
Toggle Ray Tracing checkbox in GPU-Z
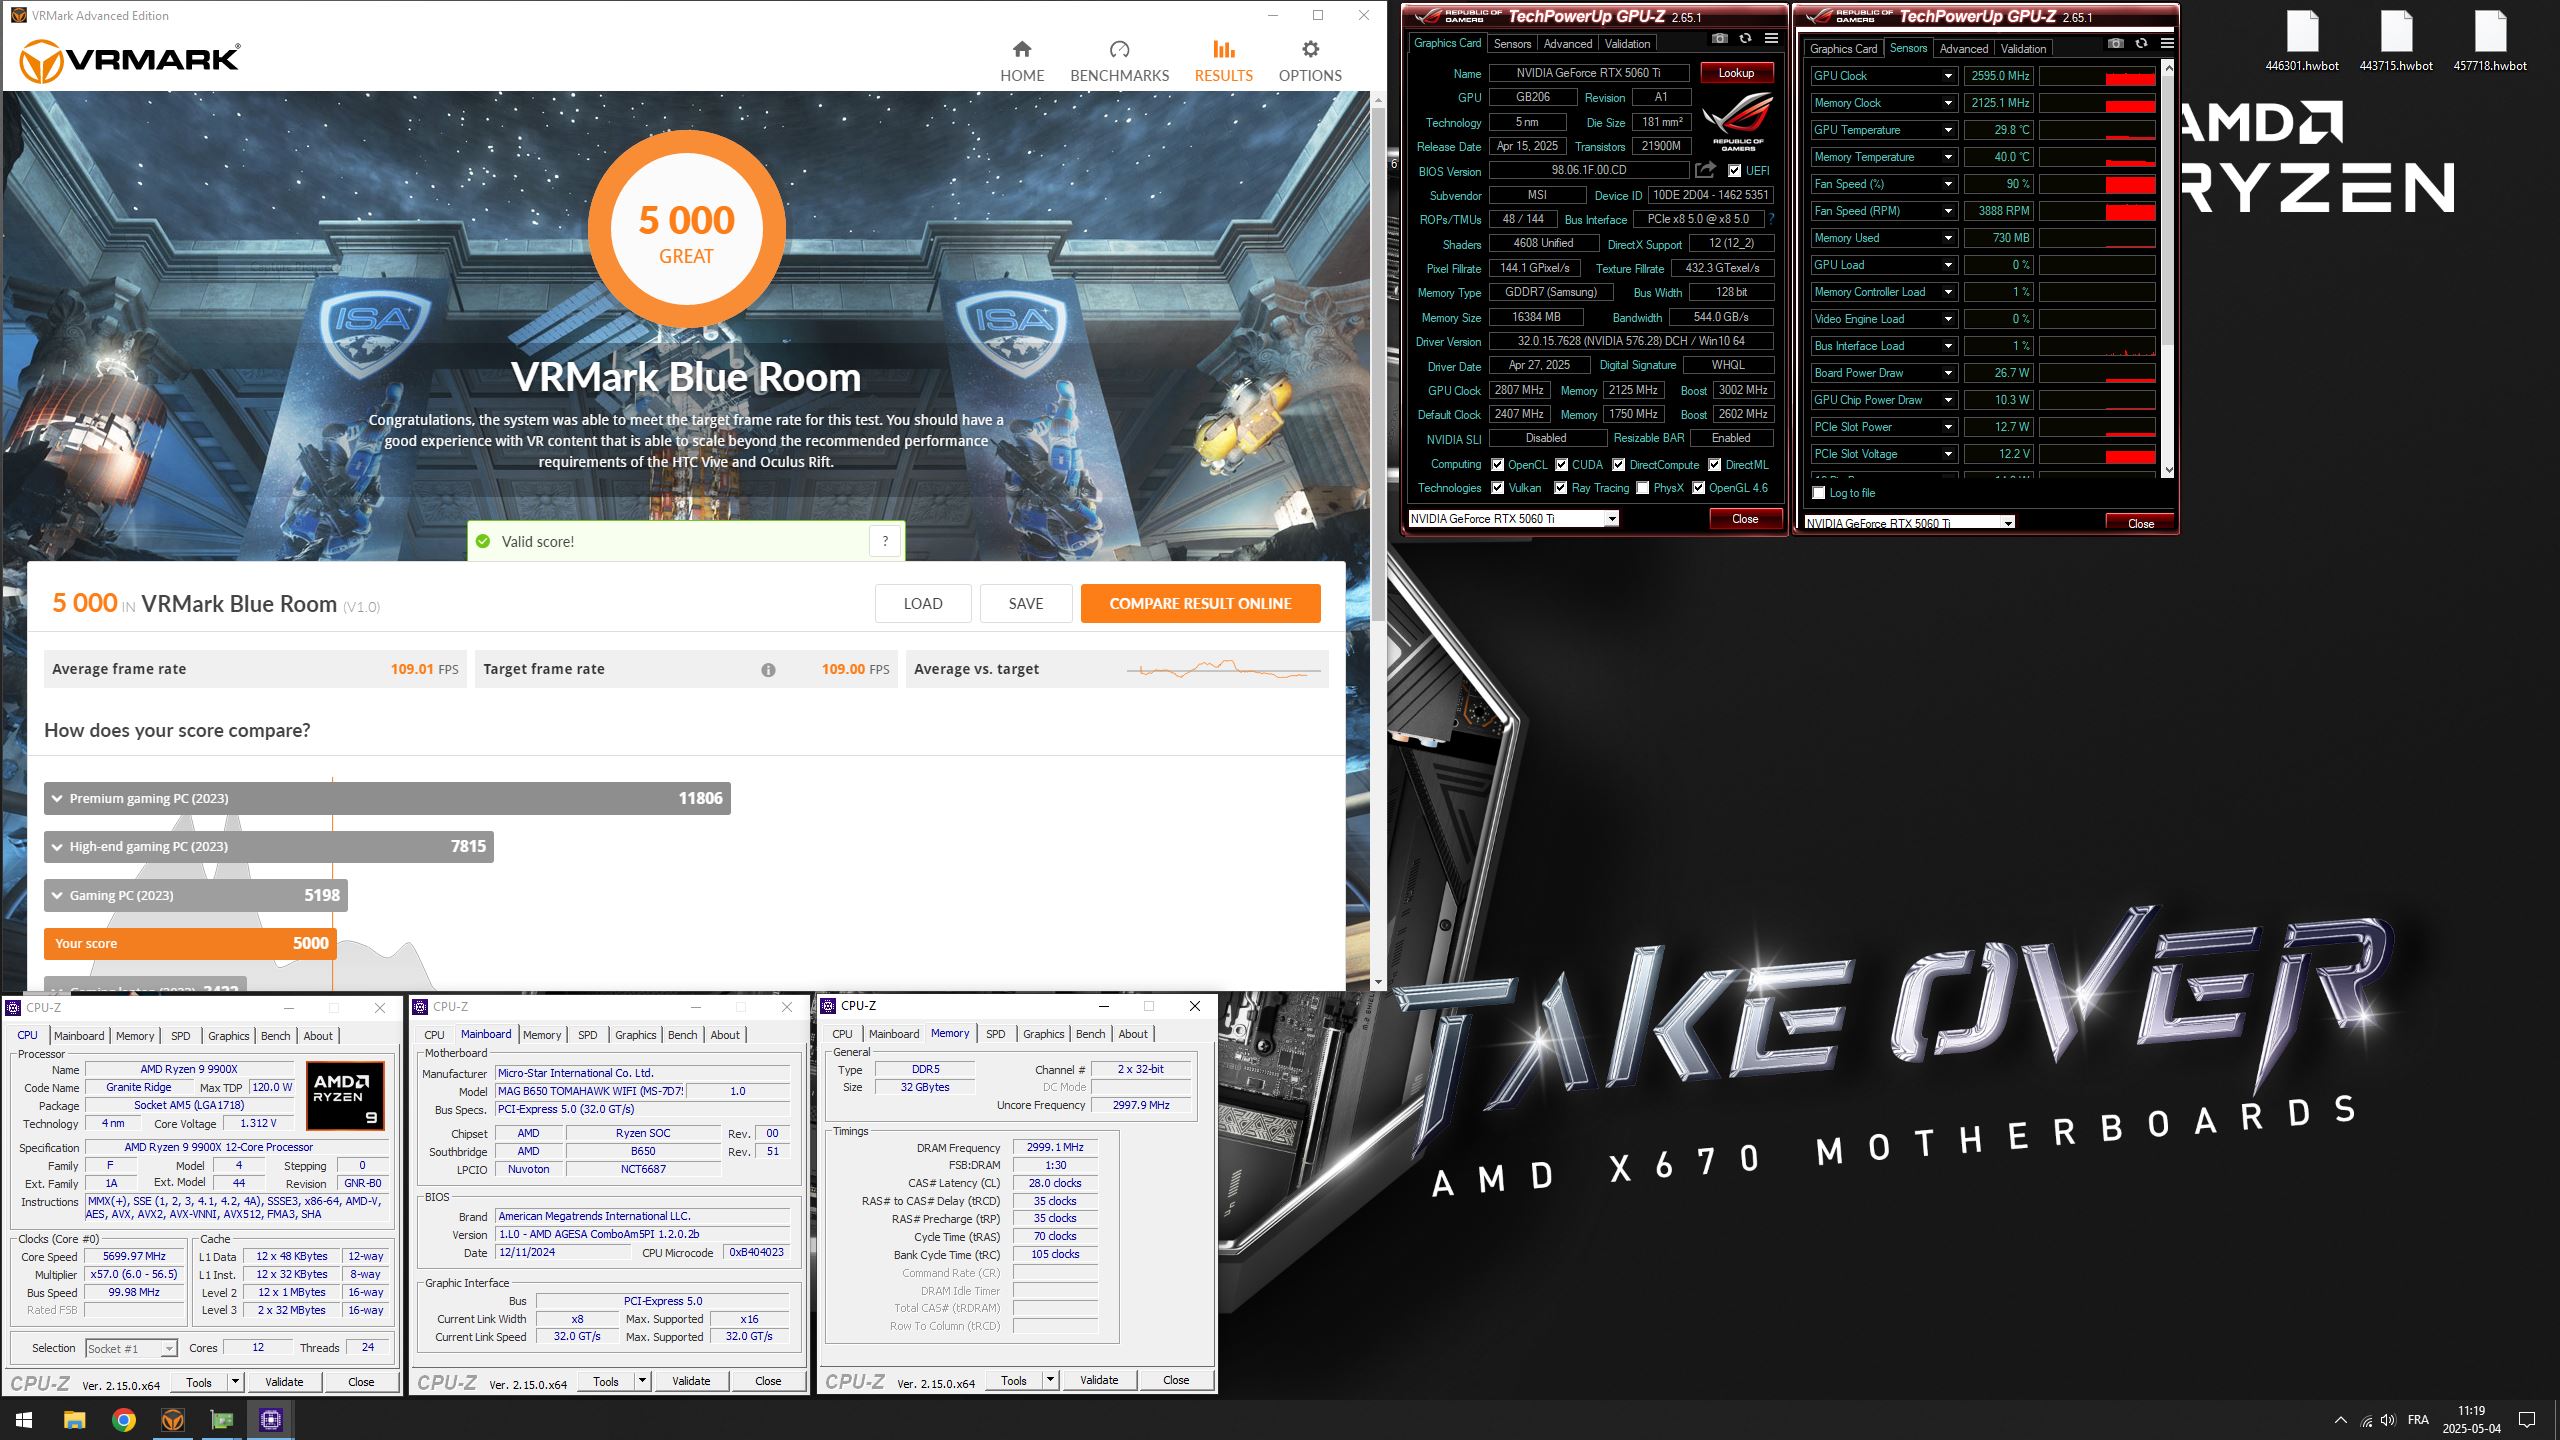1560,488
